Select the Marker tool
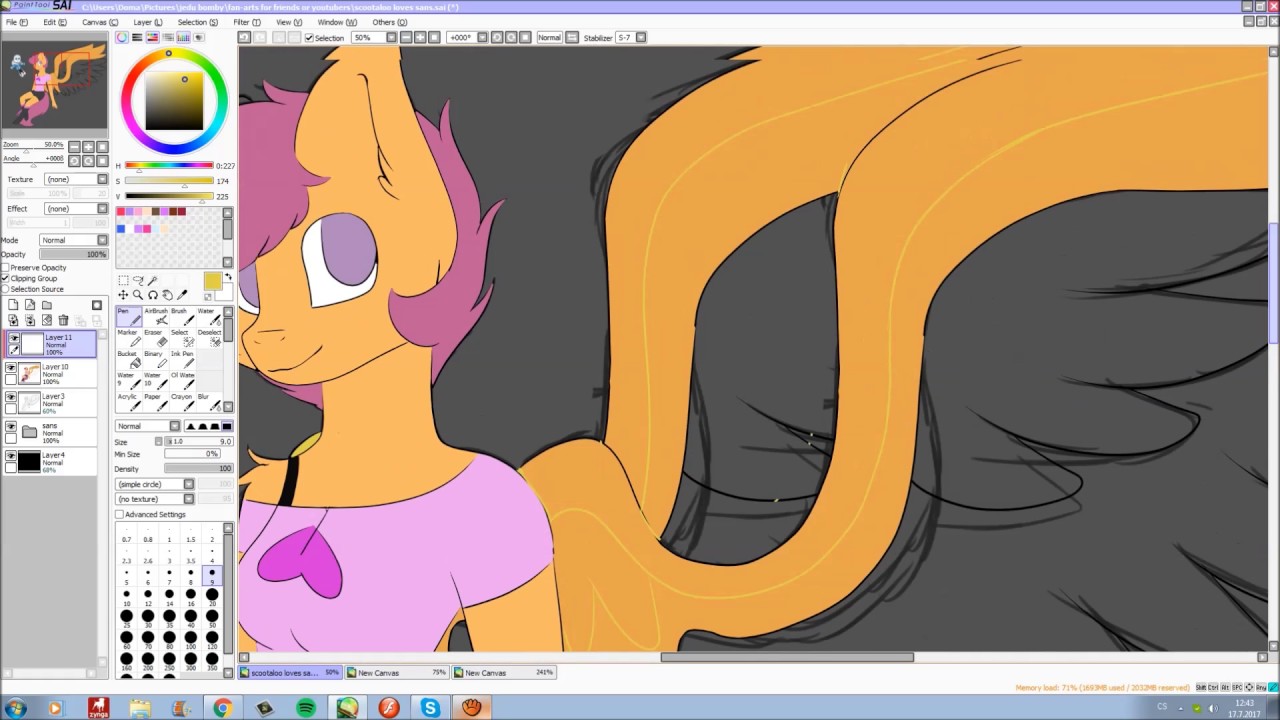Image resolution: width=1280 pixels, height=720 pixels. click(x=128, y=338)
